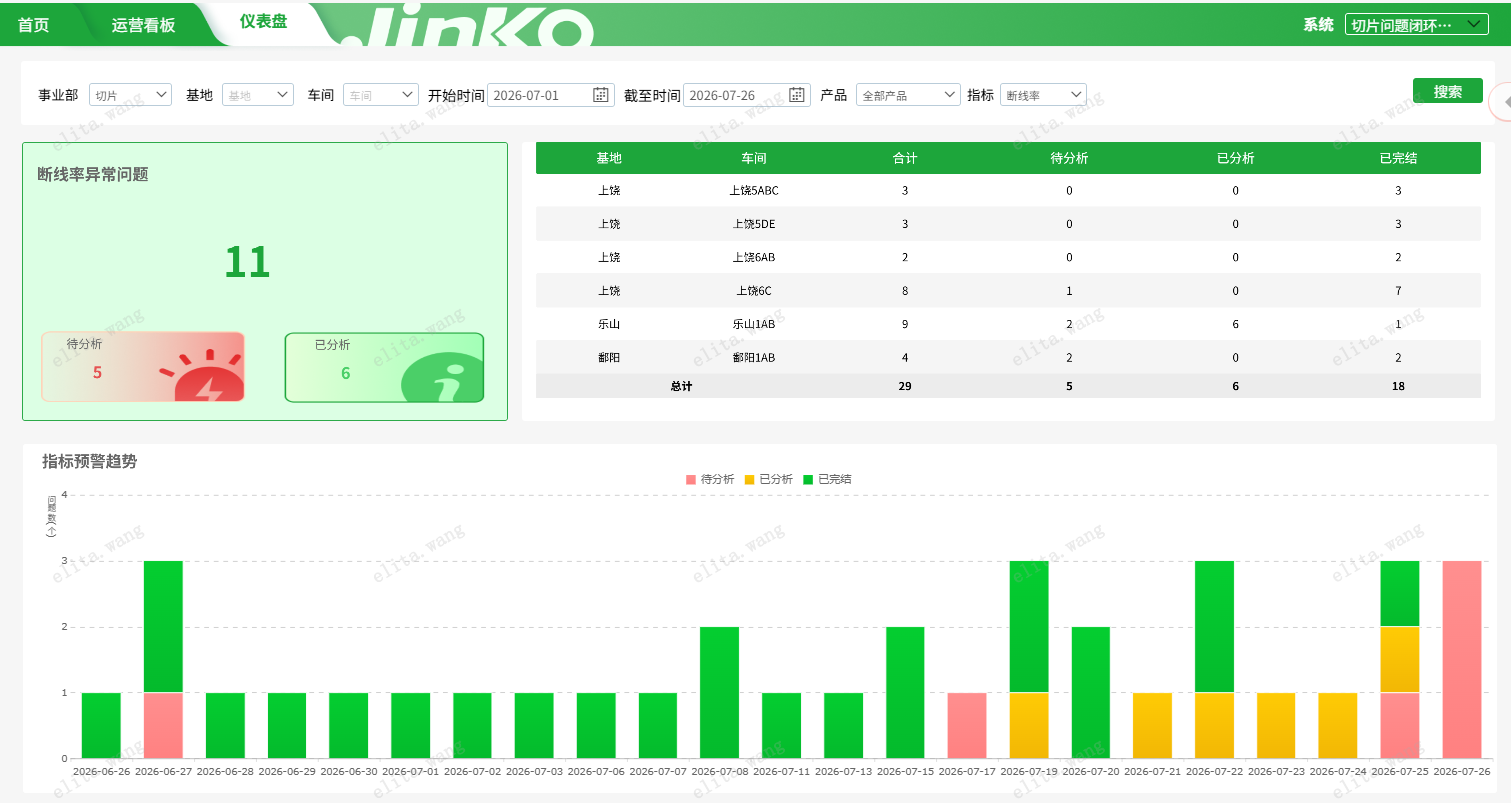Viewport: 1511px width, 803px height.
Task: Click the pink bar for 2026-07-17
Action: tap(967, 725)
